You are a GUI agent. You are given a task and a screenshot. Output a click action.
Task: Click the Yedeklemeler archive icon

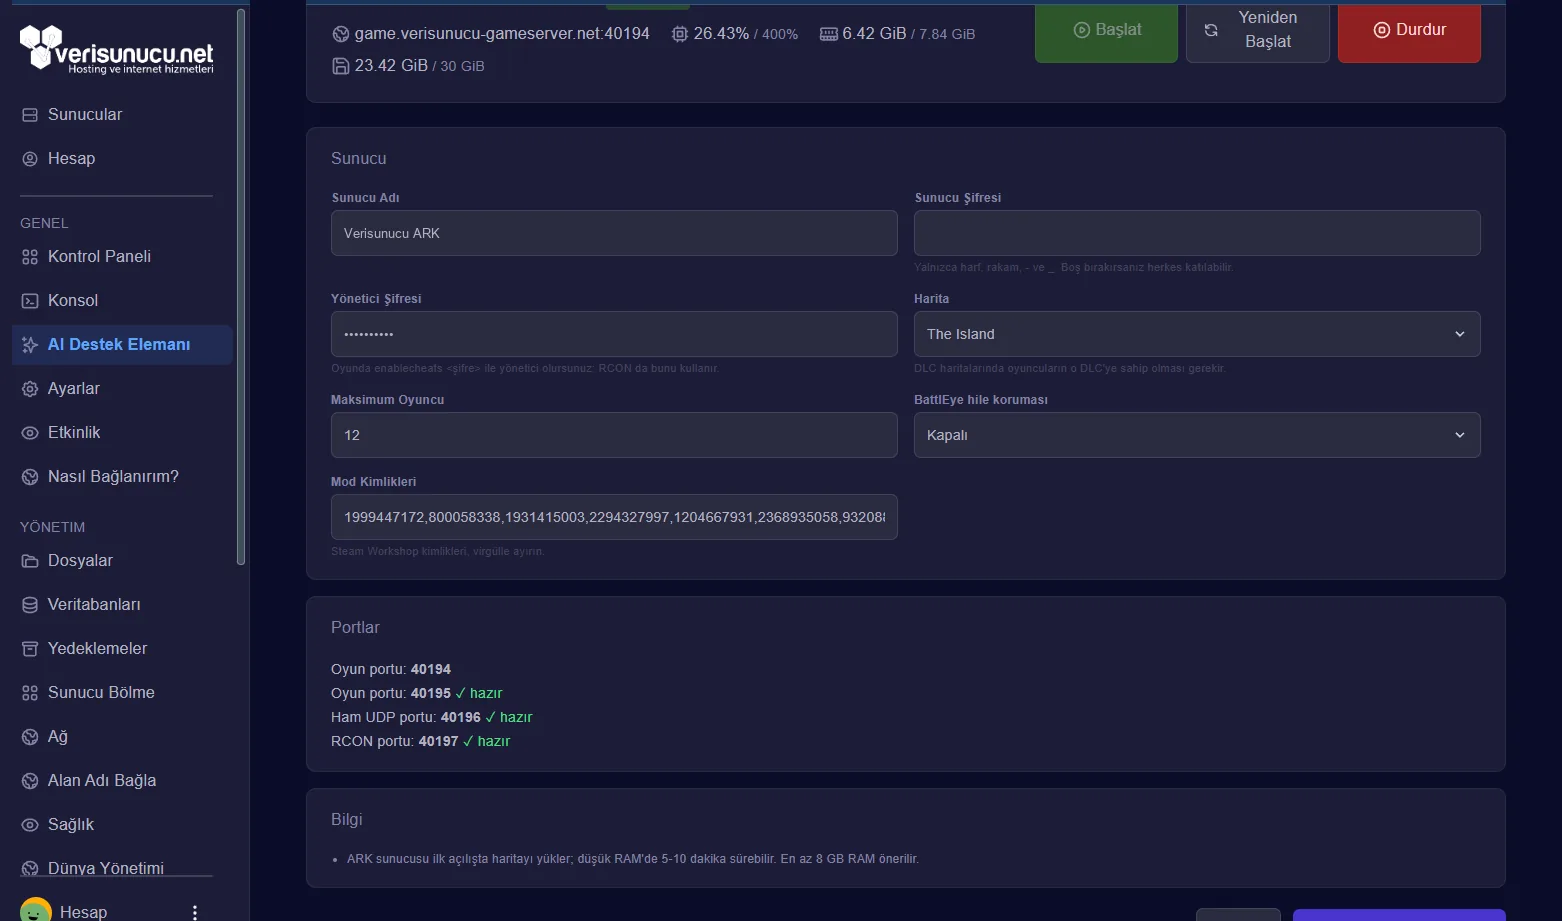[x=30, y=649]
